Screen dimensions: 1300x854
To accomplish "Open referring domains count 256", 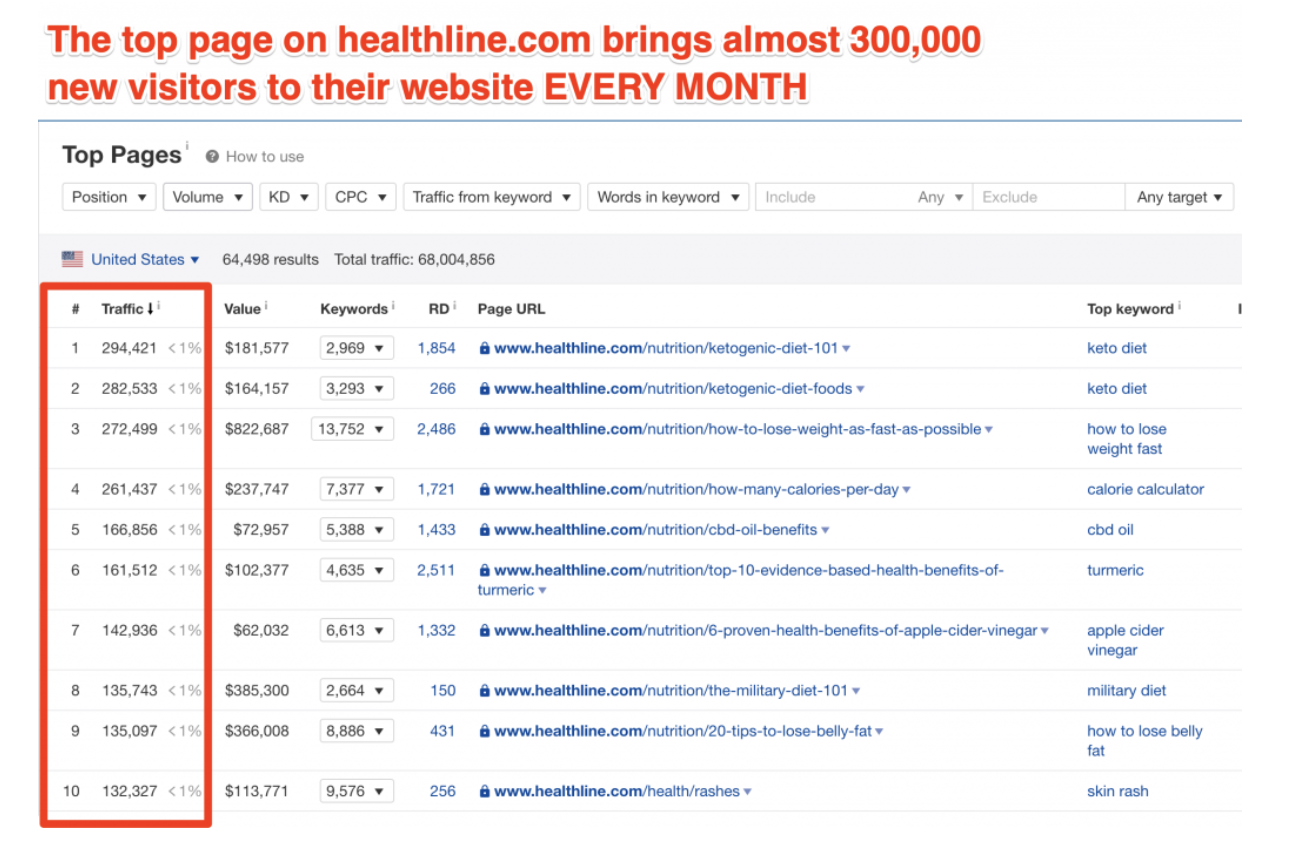I will point(442,791).
